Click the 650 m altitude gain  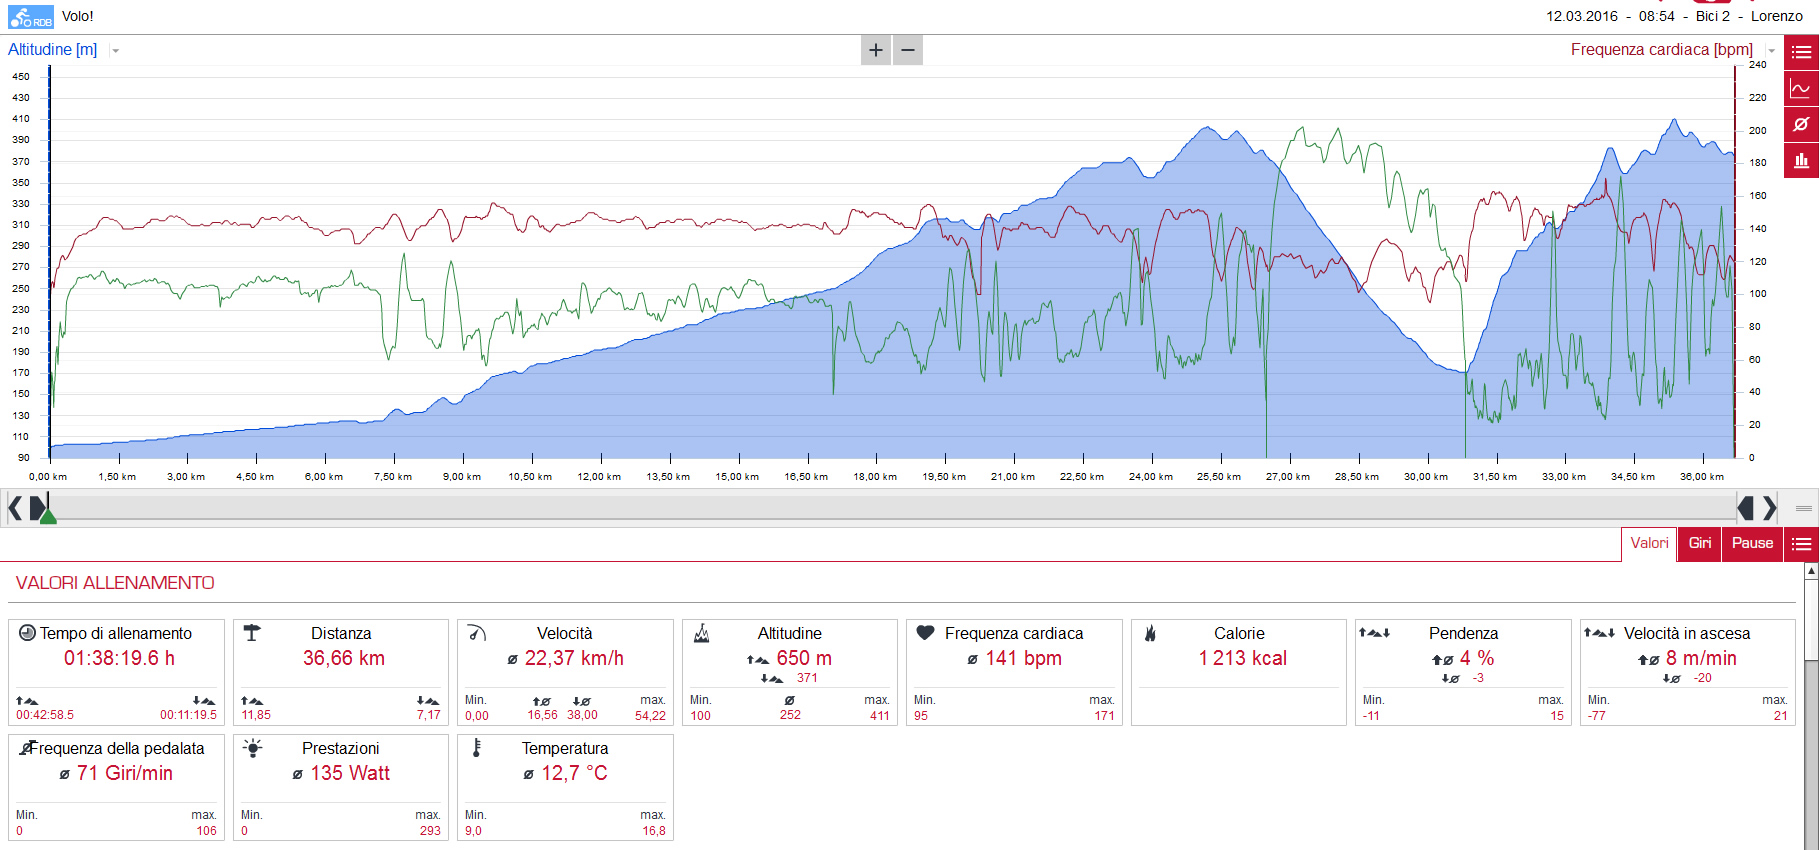point(804,658)
